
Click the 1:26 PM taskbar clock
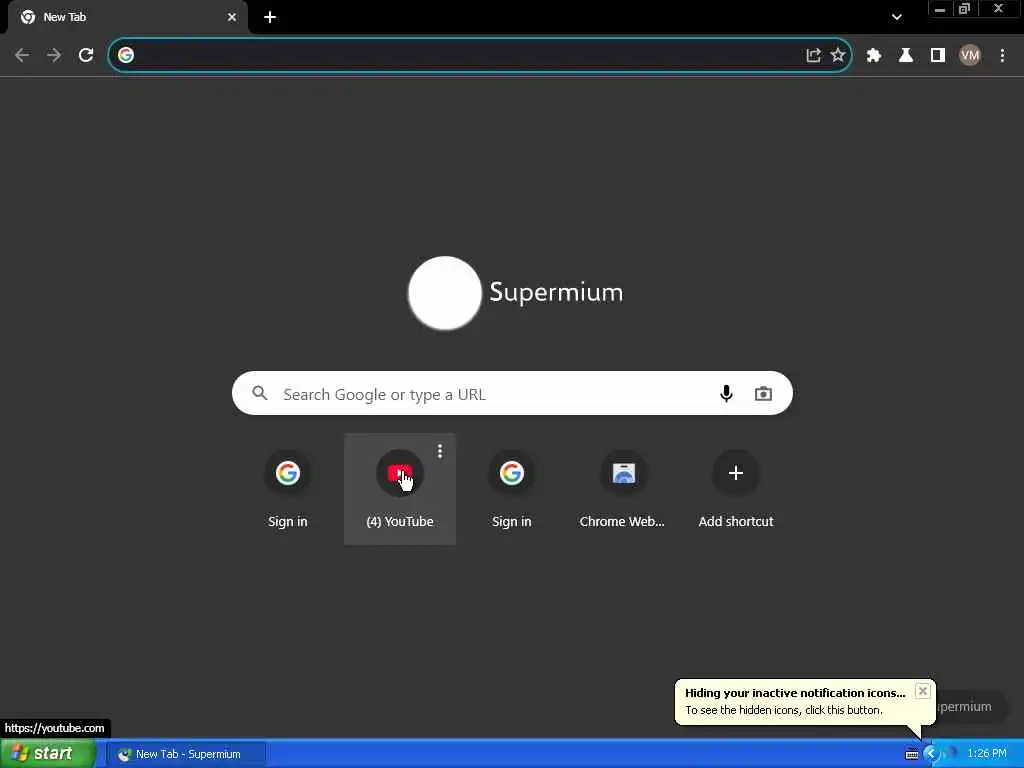987,754
